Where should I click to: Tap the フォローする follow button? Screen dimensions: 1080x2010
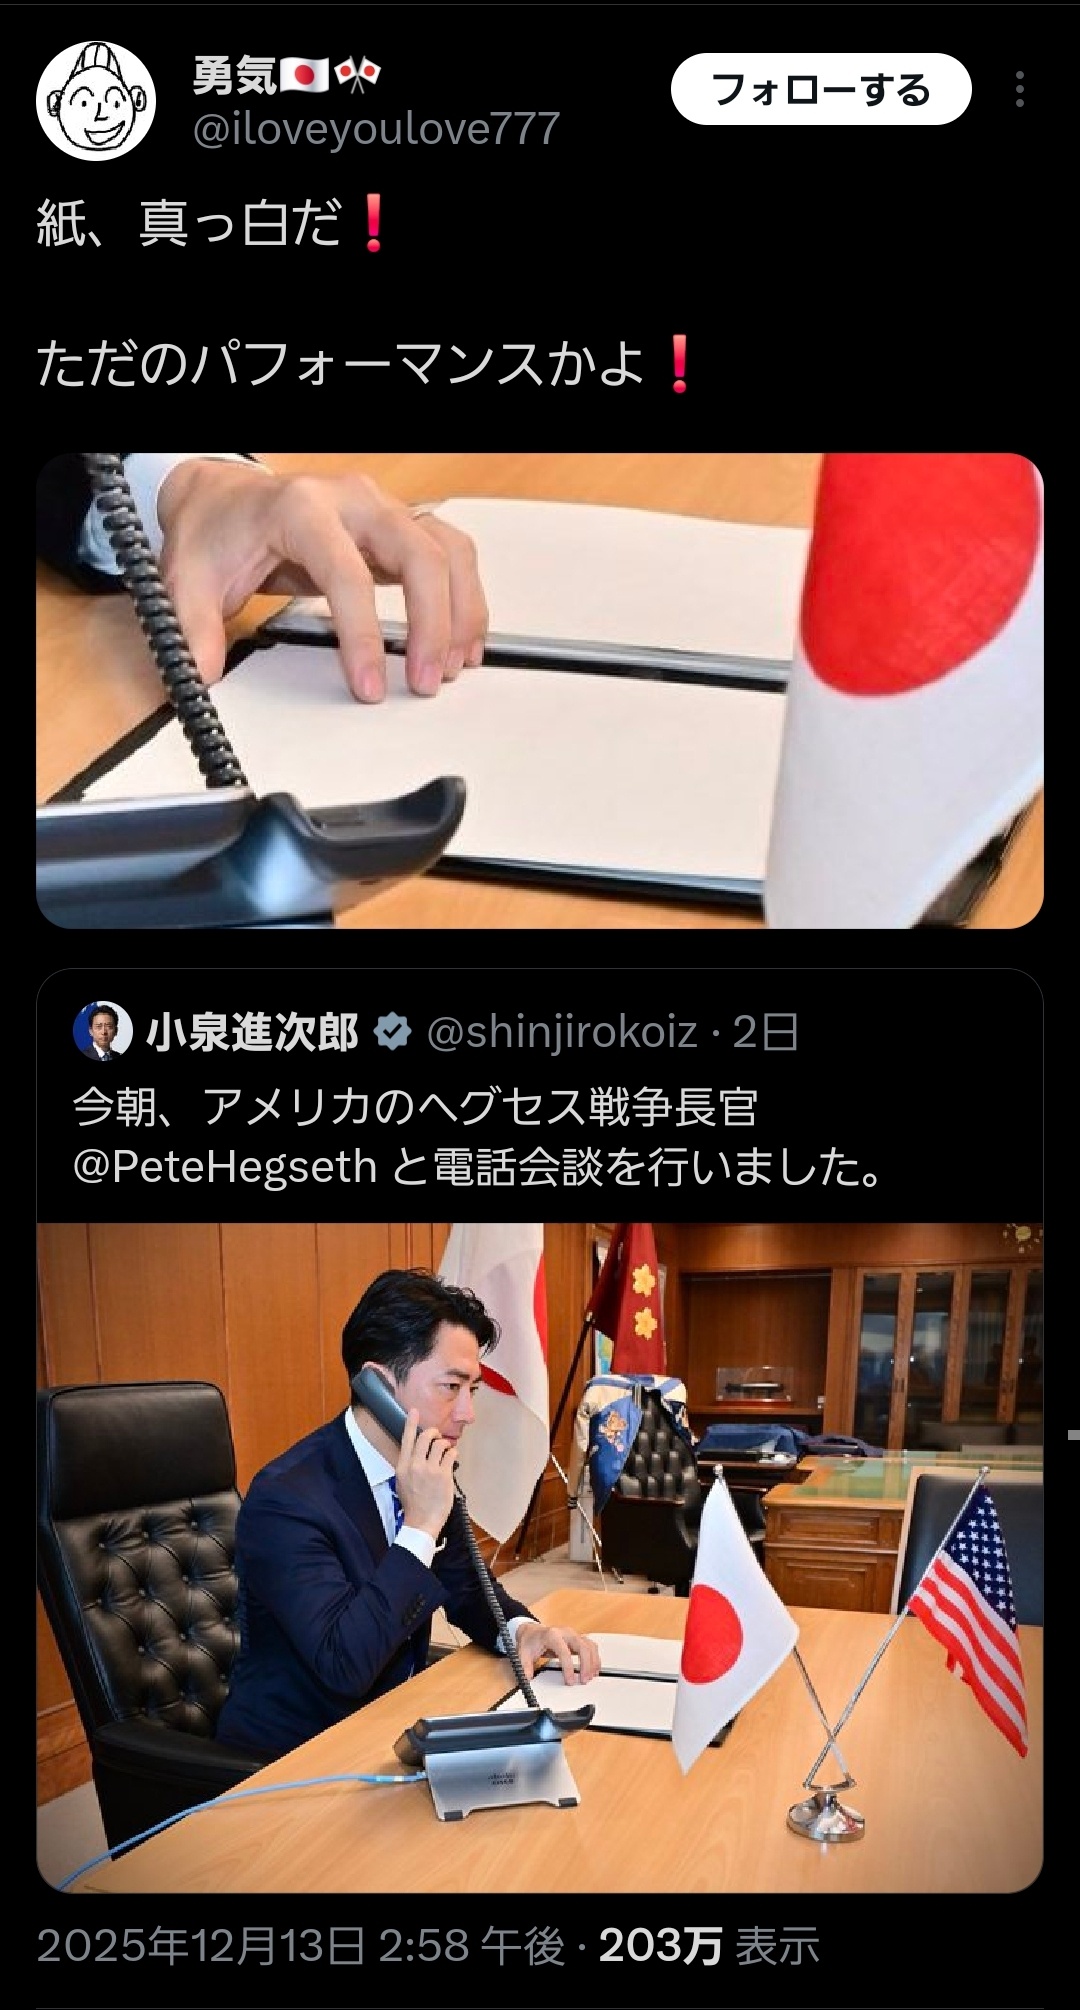coord(821,90)
